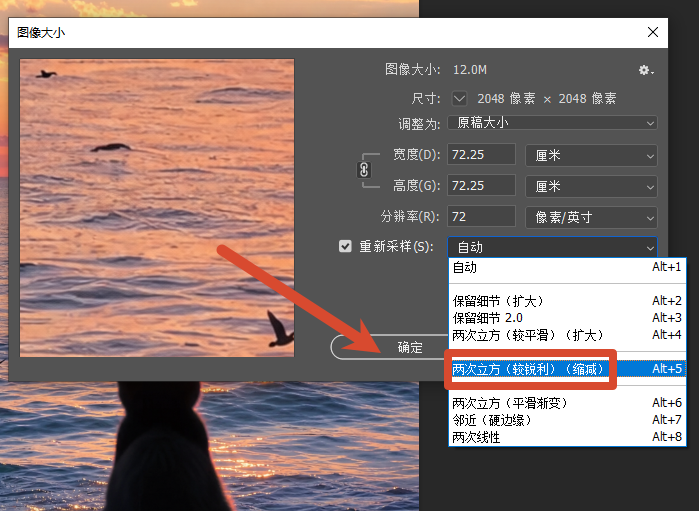Choose 保留细节（扩大） option
Viewport: 699px width, 511px height.
click(567, 301)
